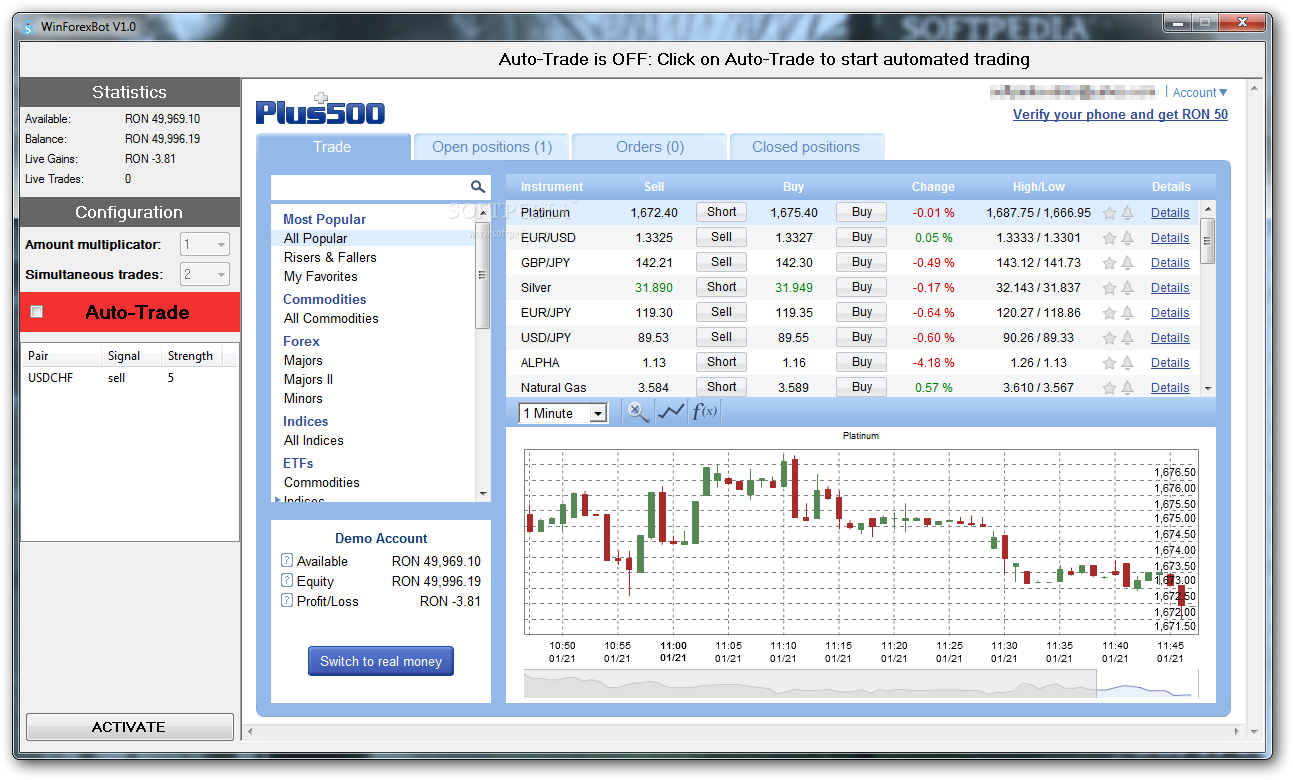Viewport: 1293px width, 780px height.
Task: Switch to the Trade tab
Action: coord(333,147)
